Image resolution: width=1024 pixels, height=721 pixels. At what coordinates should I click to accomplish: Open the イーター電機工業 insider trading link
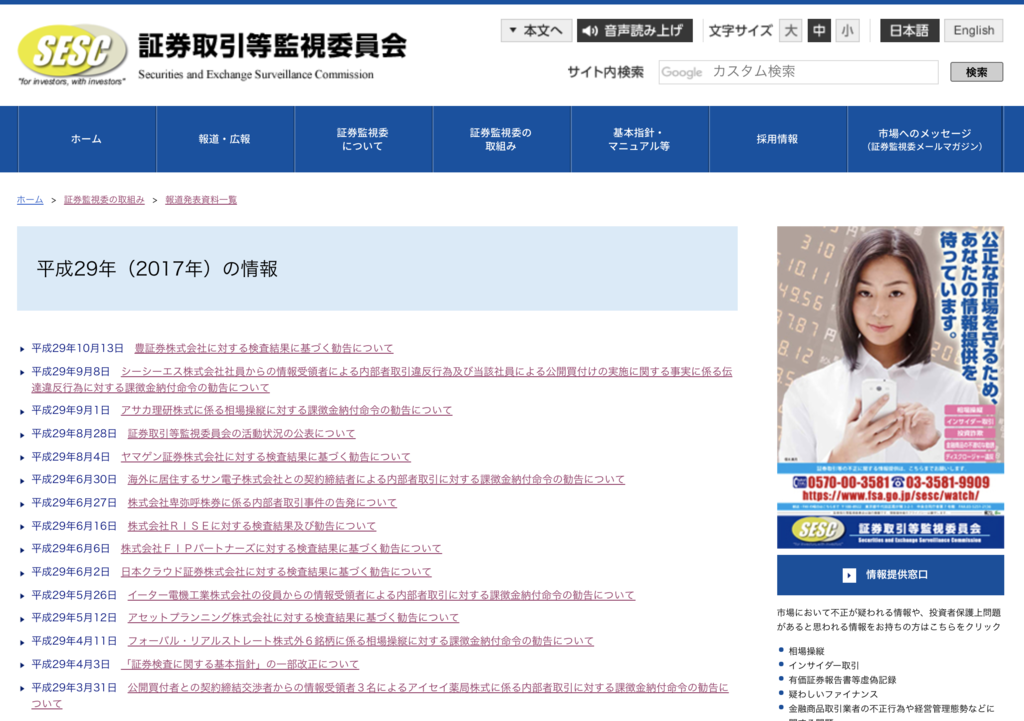point(381,596)
